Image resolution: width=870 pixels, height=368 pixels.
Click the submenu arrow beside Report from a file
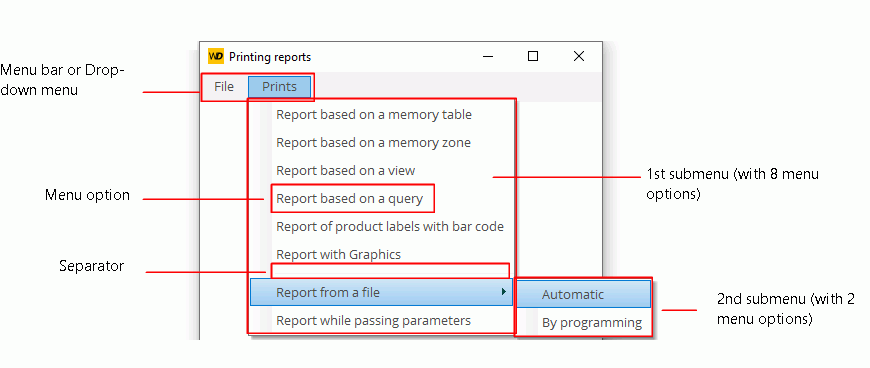[x=504, y=292]
